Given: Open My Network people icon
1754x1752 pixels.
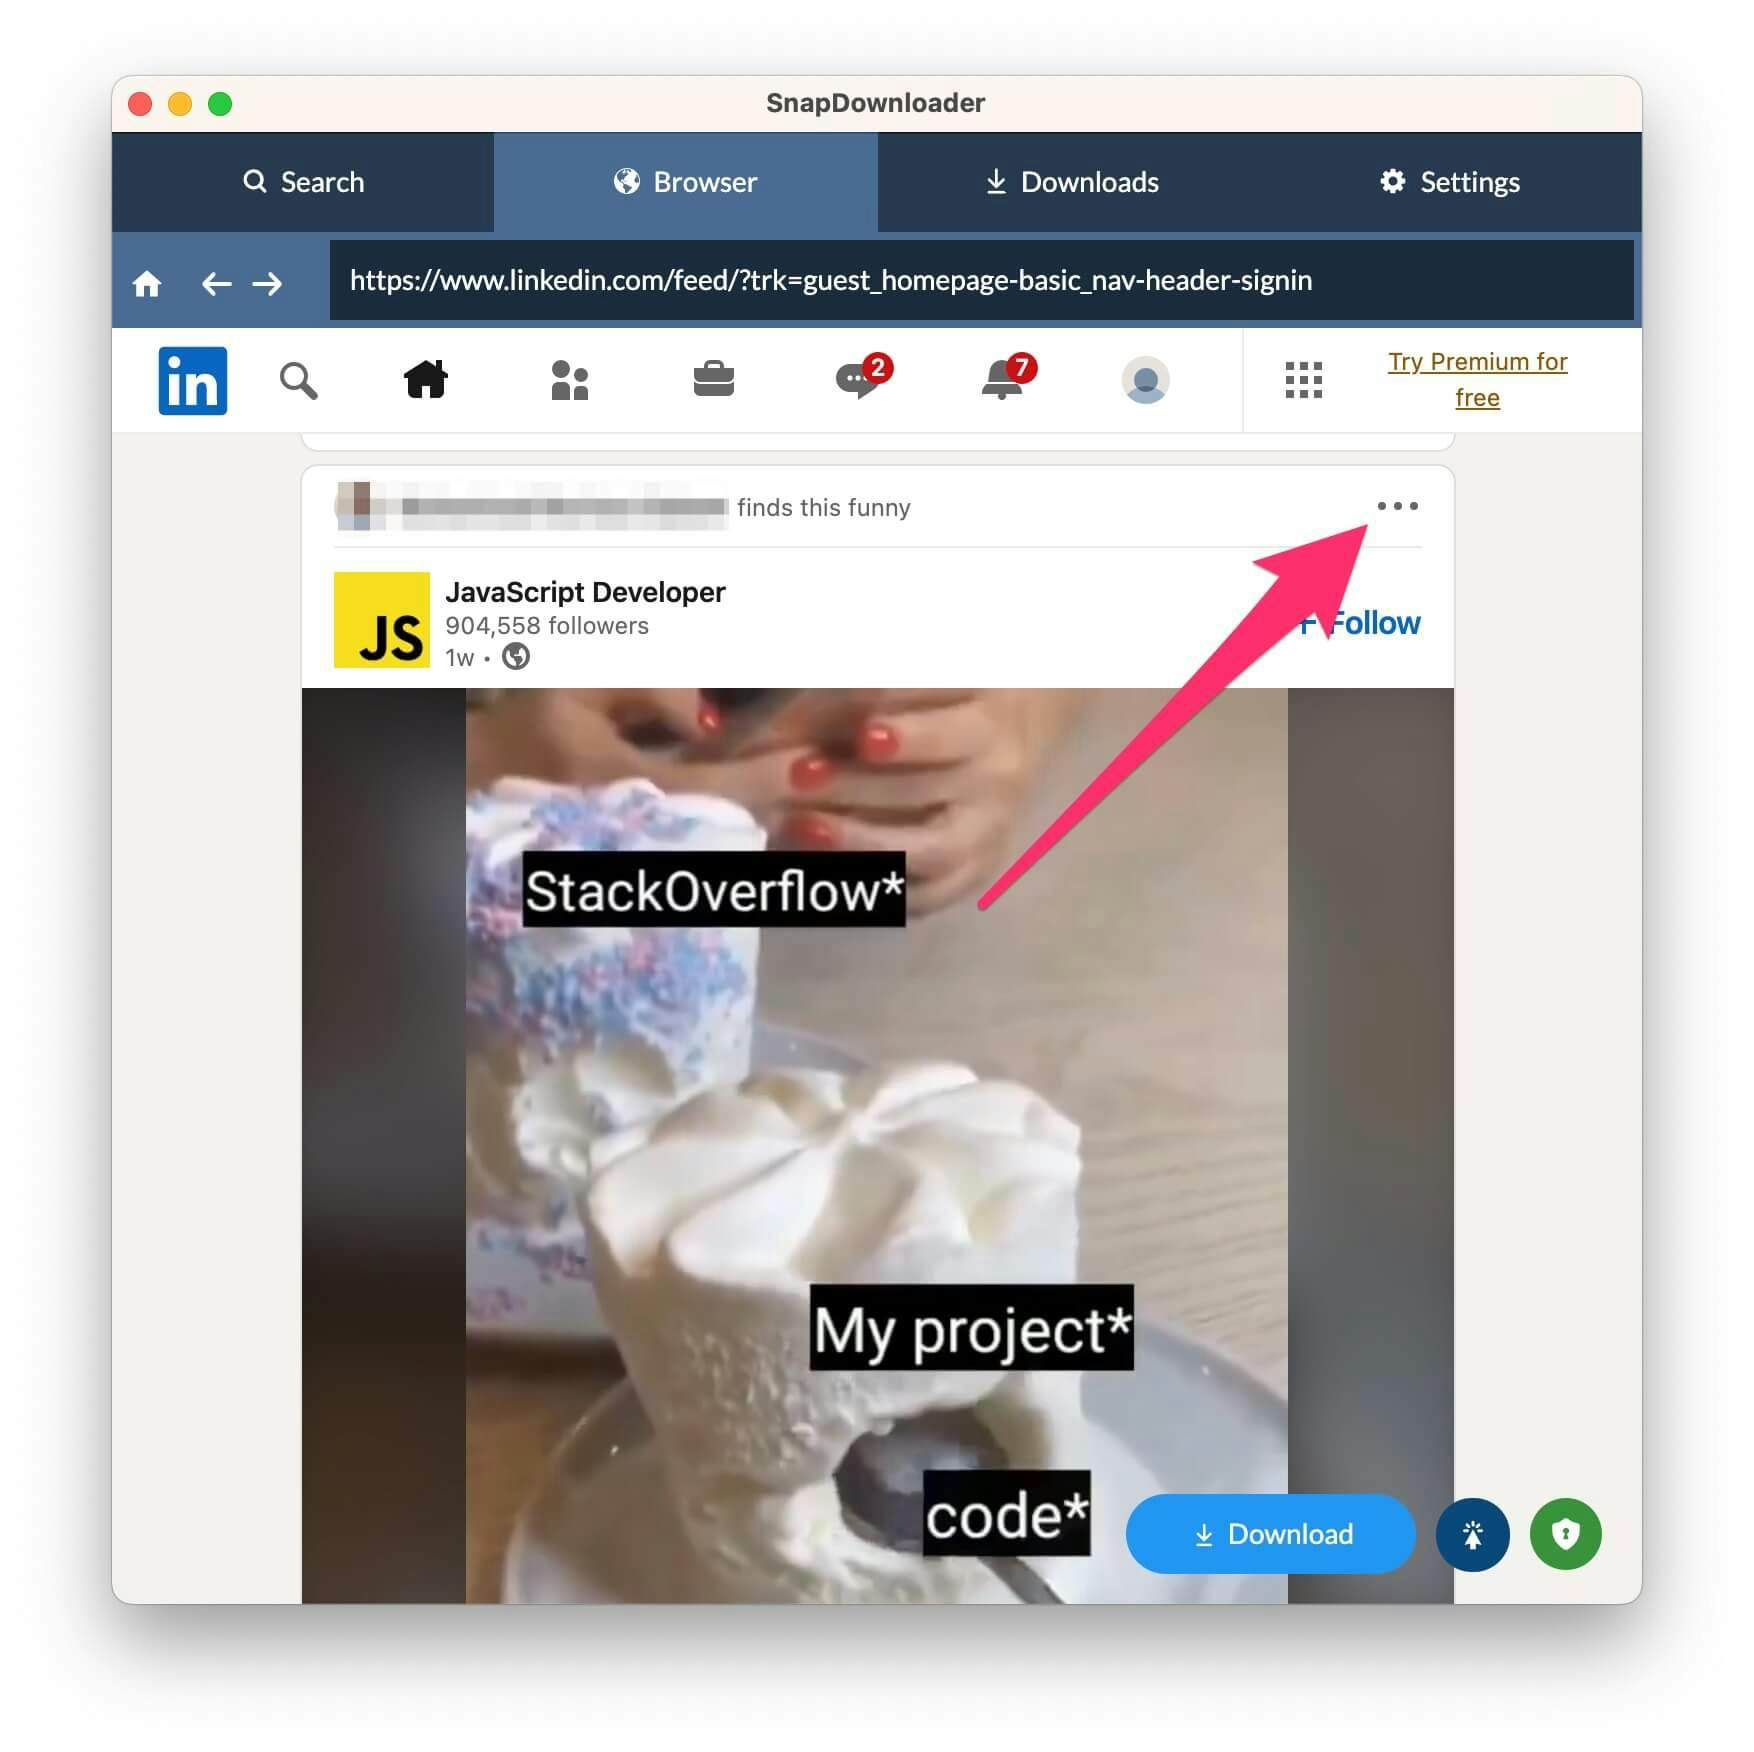Looking at the screenshot, I should point(570,380).
